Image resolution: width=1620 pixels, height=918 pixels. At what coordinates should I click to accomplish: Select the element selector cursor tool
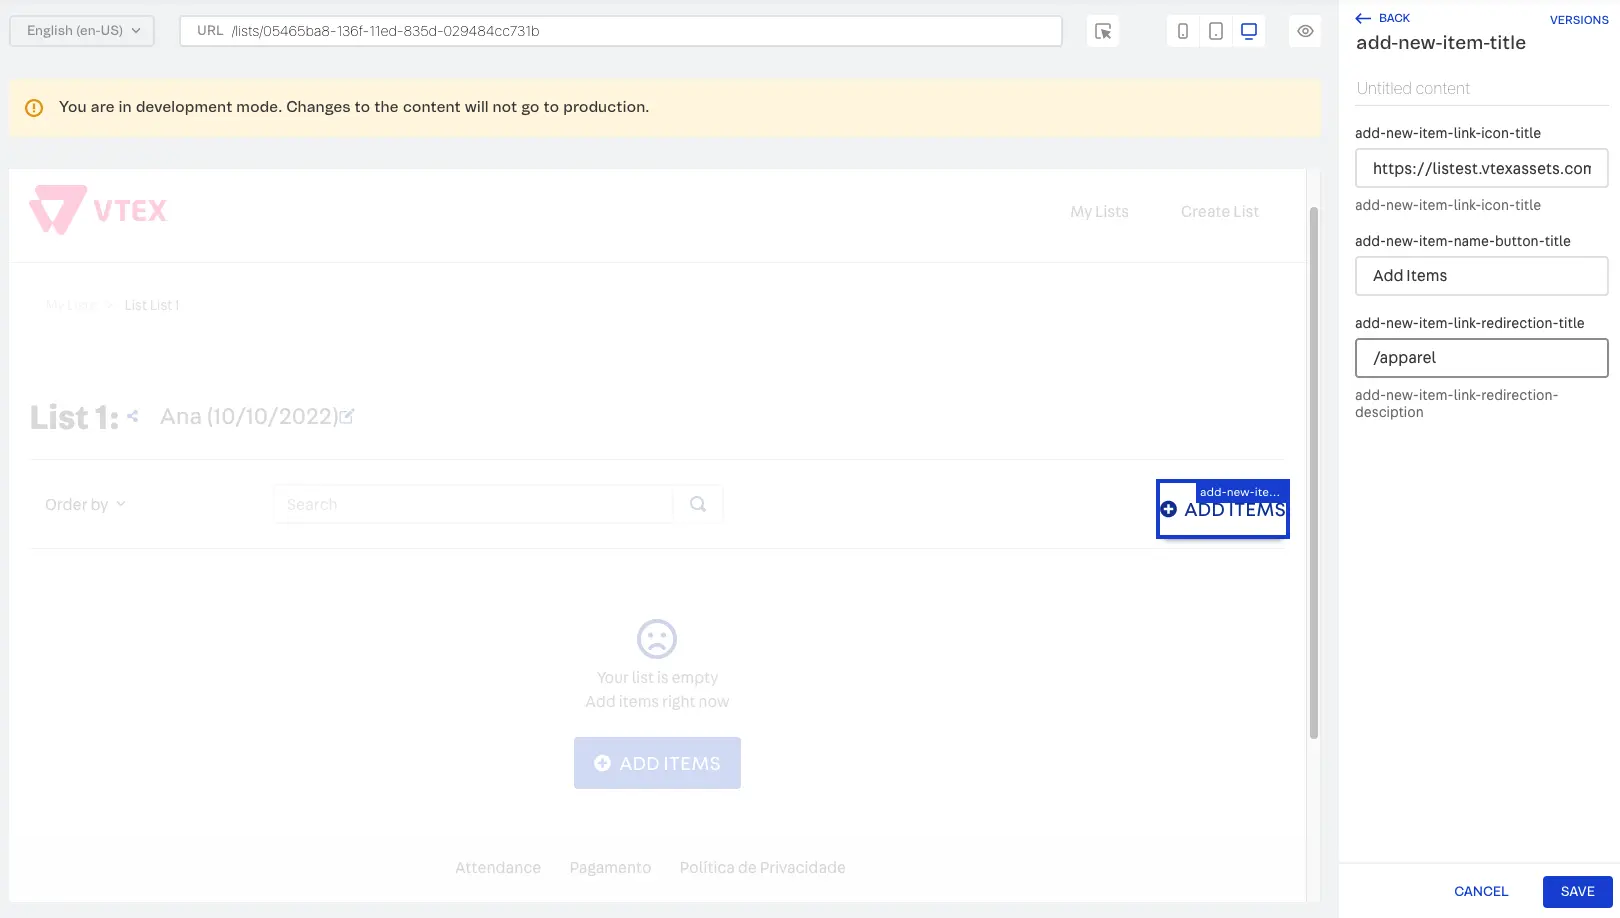pyautogui.click(x=1102, y=31)
